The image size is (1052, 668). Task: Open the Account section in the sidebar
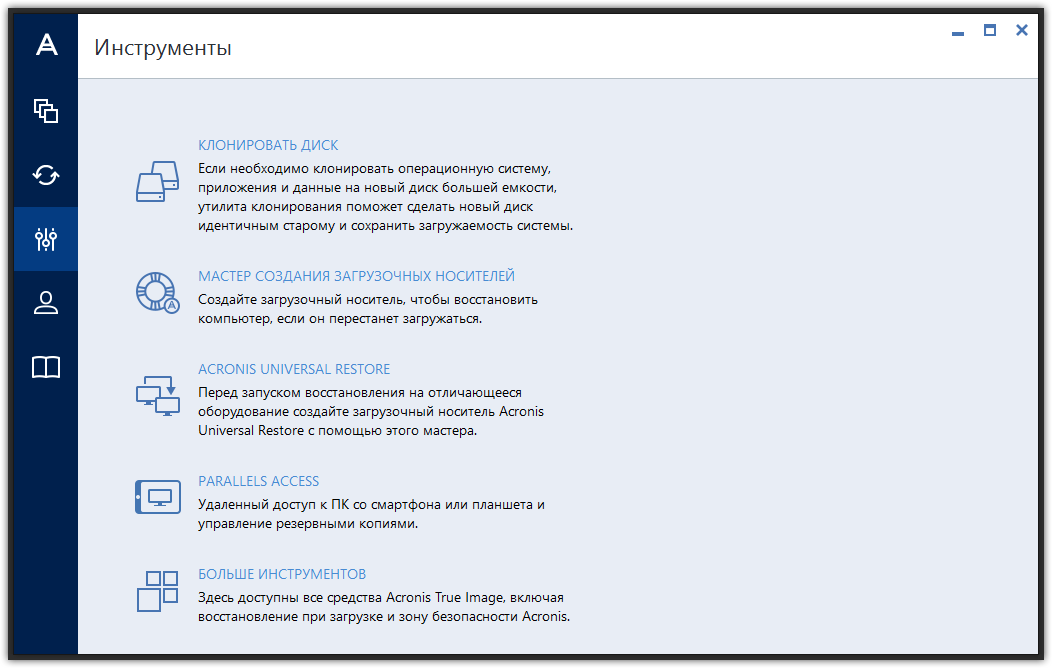pos(46,302)
